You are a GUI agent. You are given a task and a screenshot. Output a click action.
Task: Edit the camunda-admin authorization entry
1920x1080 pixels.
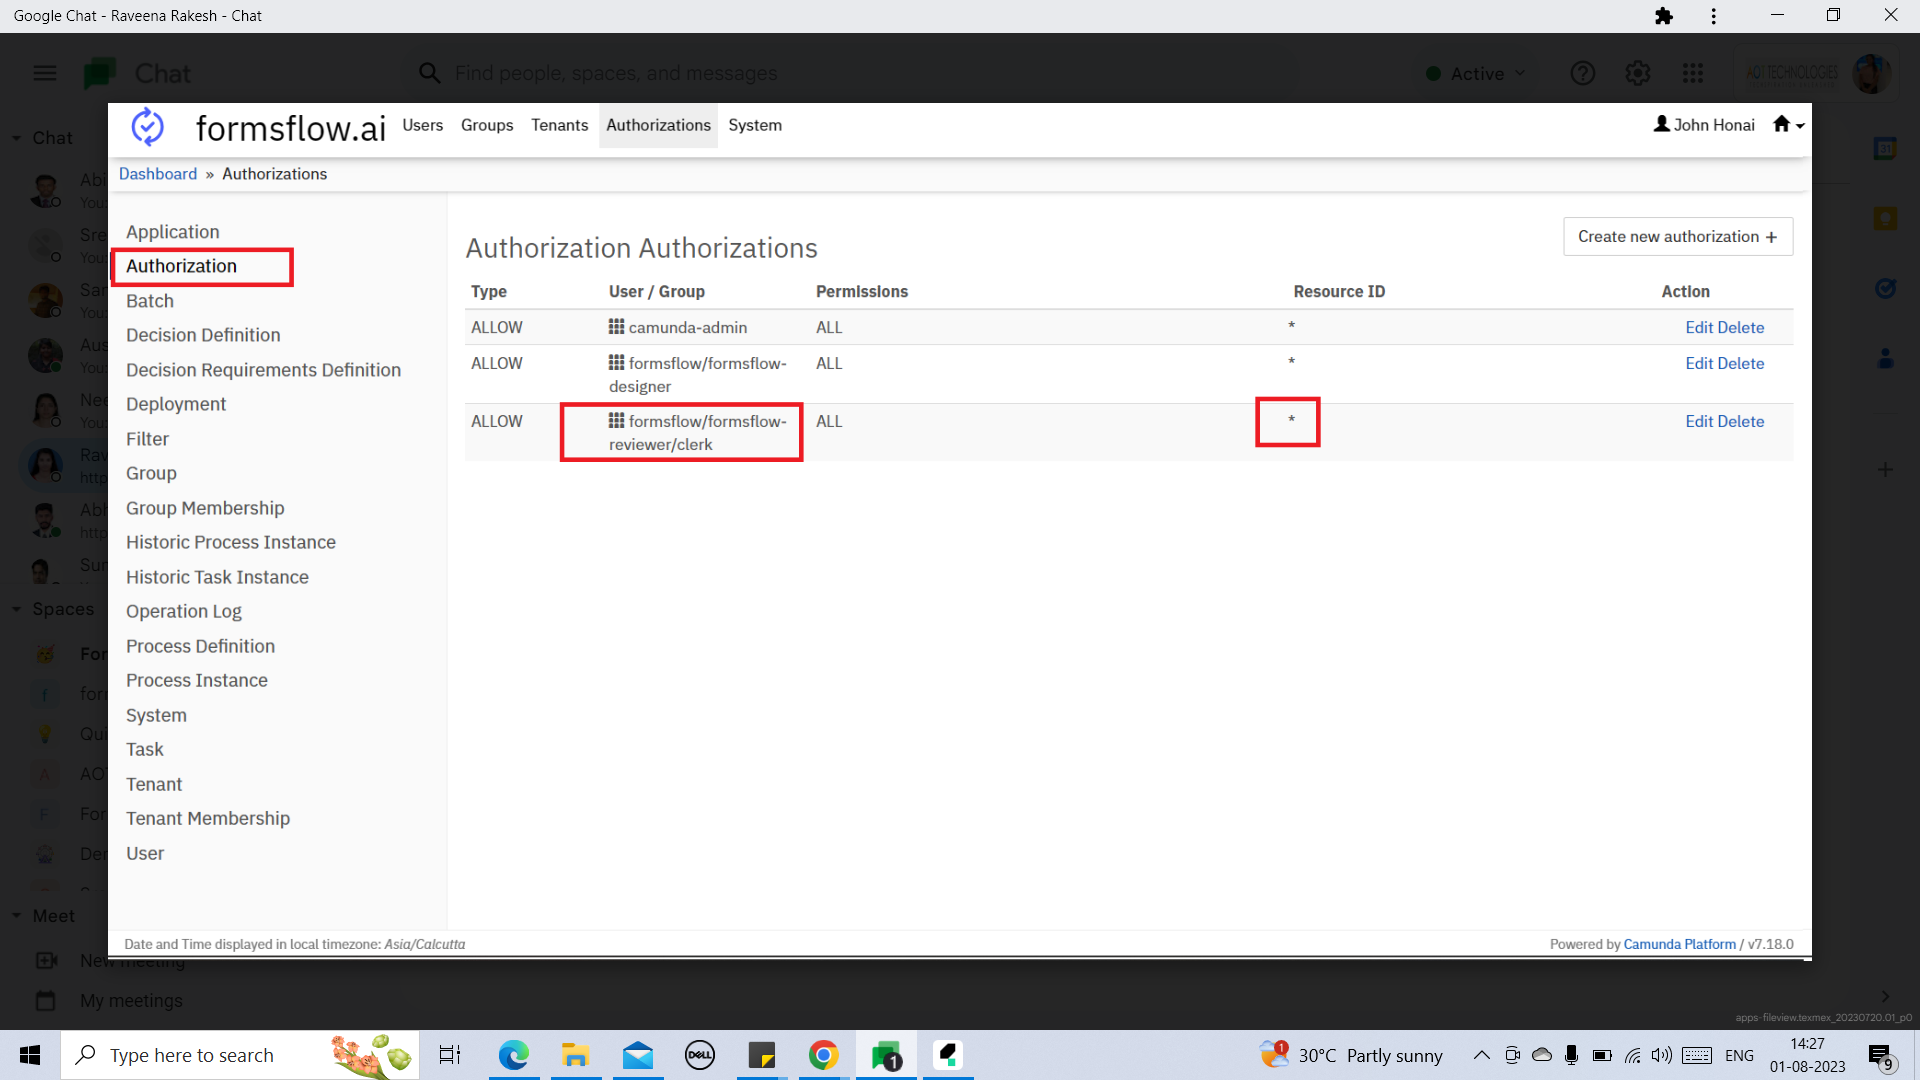pos(1702,327)
